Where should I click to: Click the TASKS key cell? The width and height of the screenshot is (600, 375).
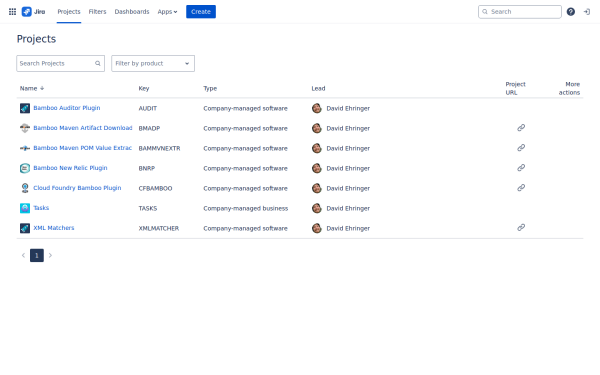pyautogui.click(x=148, y=208)
